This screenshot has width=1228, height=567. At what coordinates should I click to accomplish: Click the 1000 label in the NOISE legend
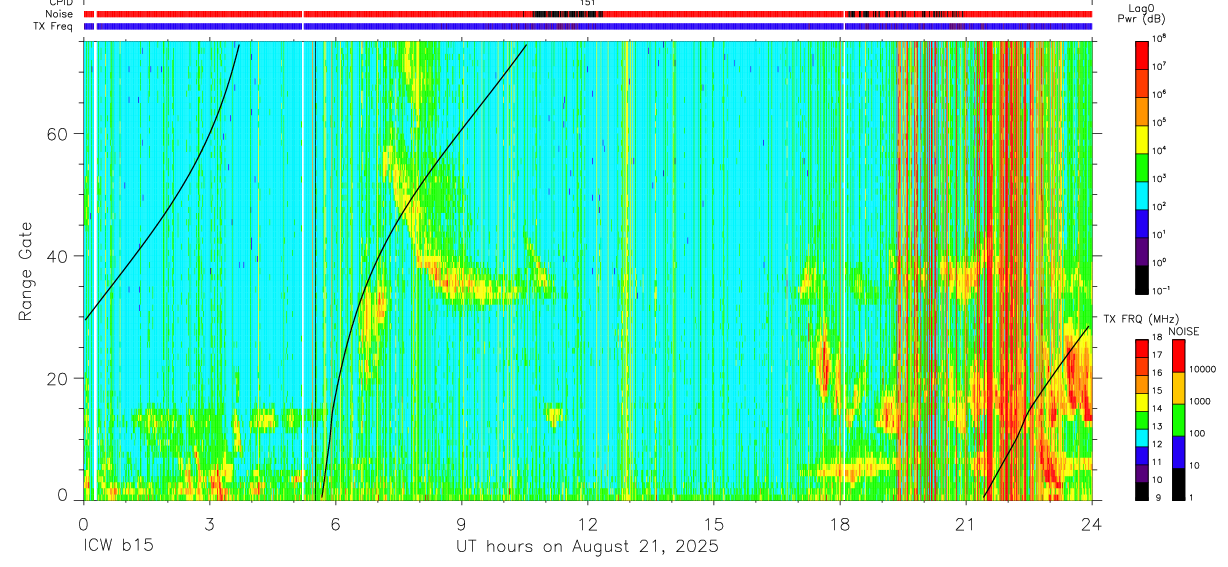1200,401
